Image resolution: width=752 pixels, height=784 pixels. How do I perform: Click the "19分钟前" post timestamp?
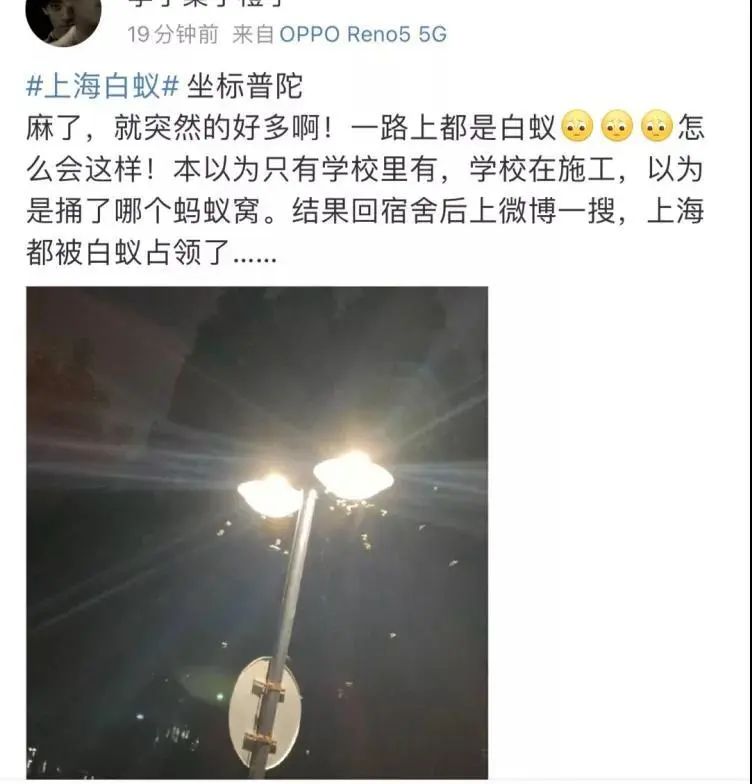tap(172, 34)
